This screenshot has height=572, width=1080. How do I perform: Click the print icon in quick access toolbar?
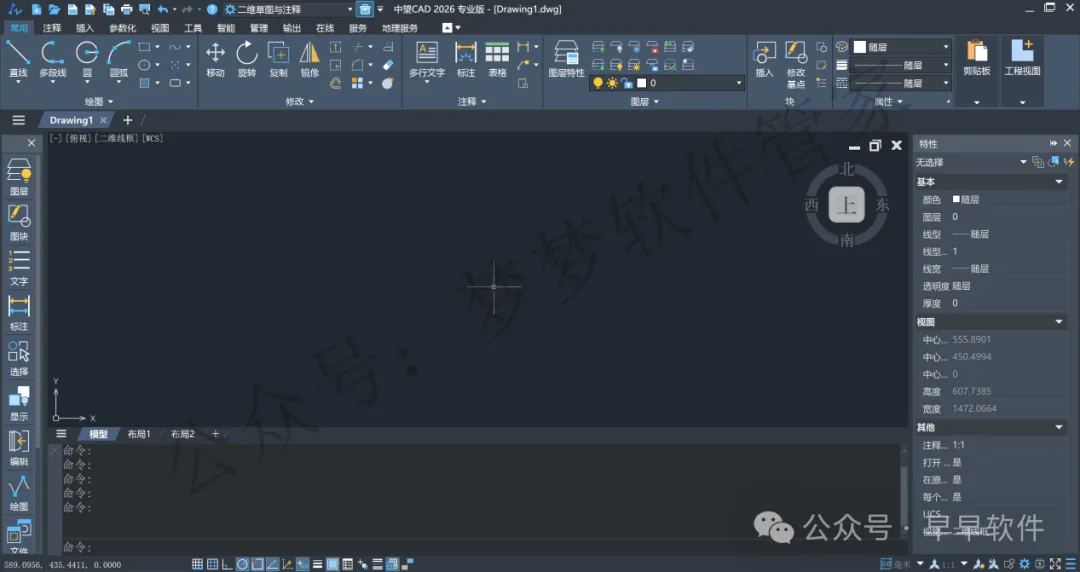[x=126, y=10]
